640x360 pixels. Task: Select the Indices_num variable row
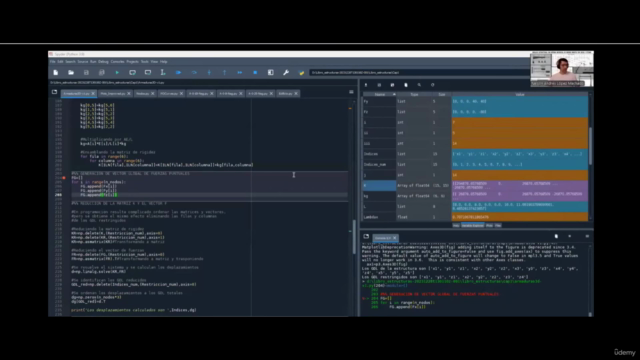point(476,164)
